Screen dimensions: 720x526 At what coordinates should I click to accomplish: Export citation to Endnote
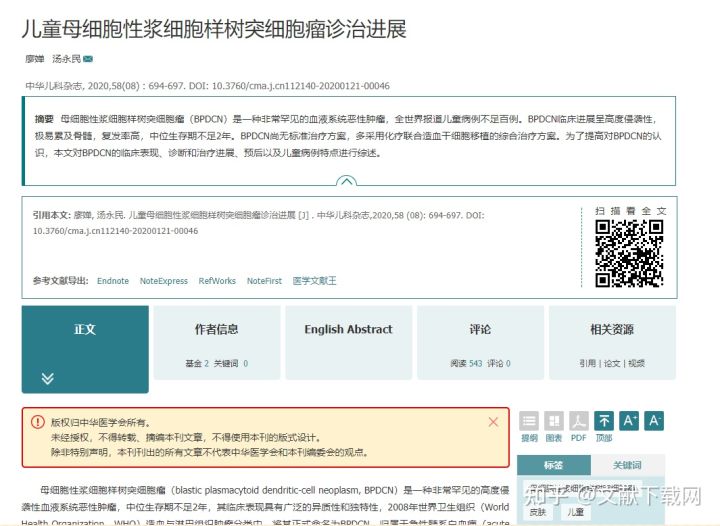(x=113, y=281)
